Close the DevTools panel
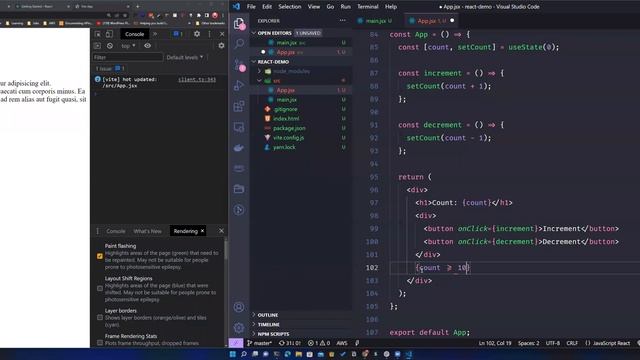This screenshot has height=360, width=640. 222,34
